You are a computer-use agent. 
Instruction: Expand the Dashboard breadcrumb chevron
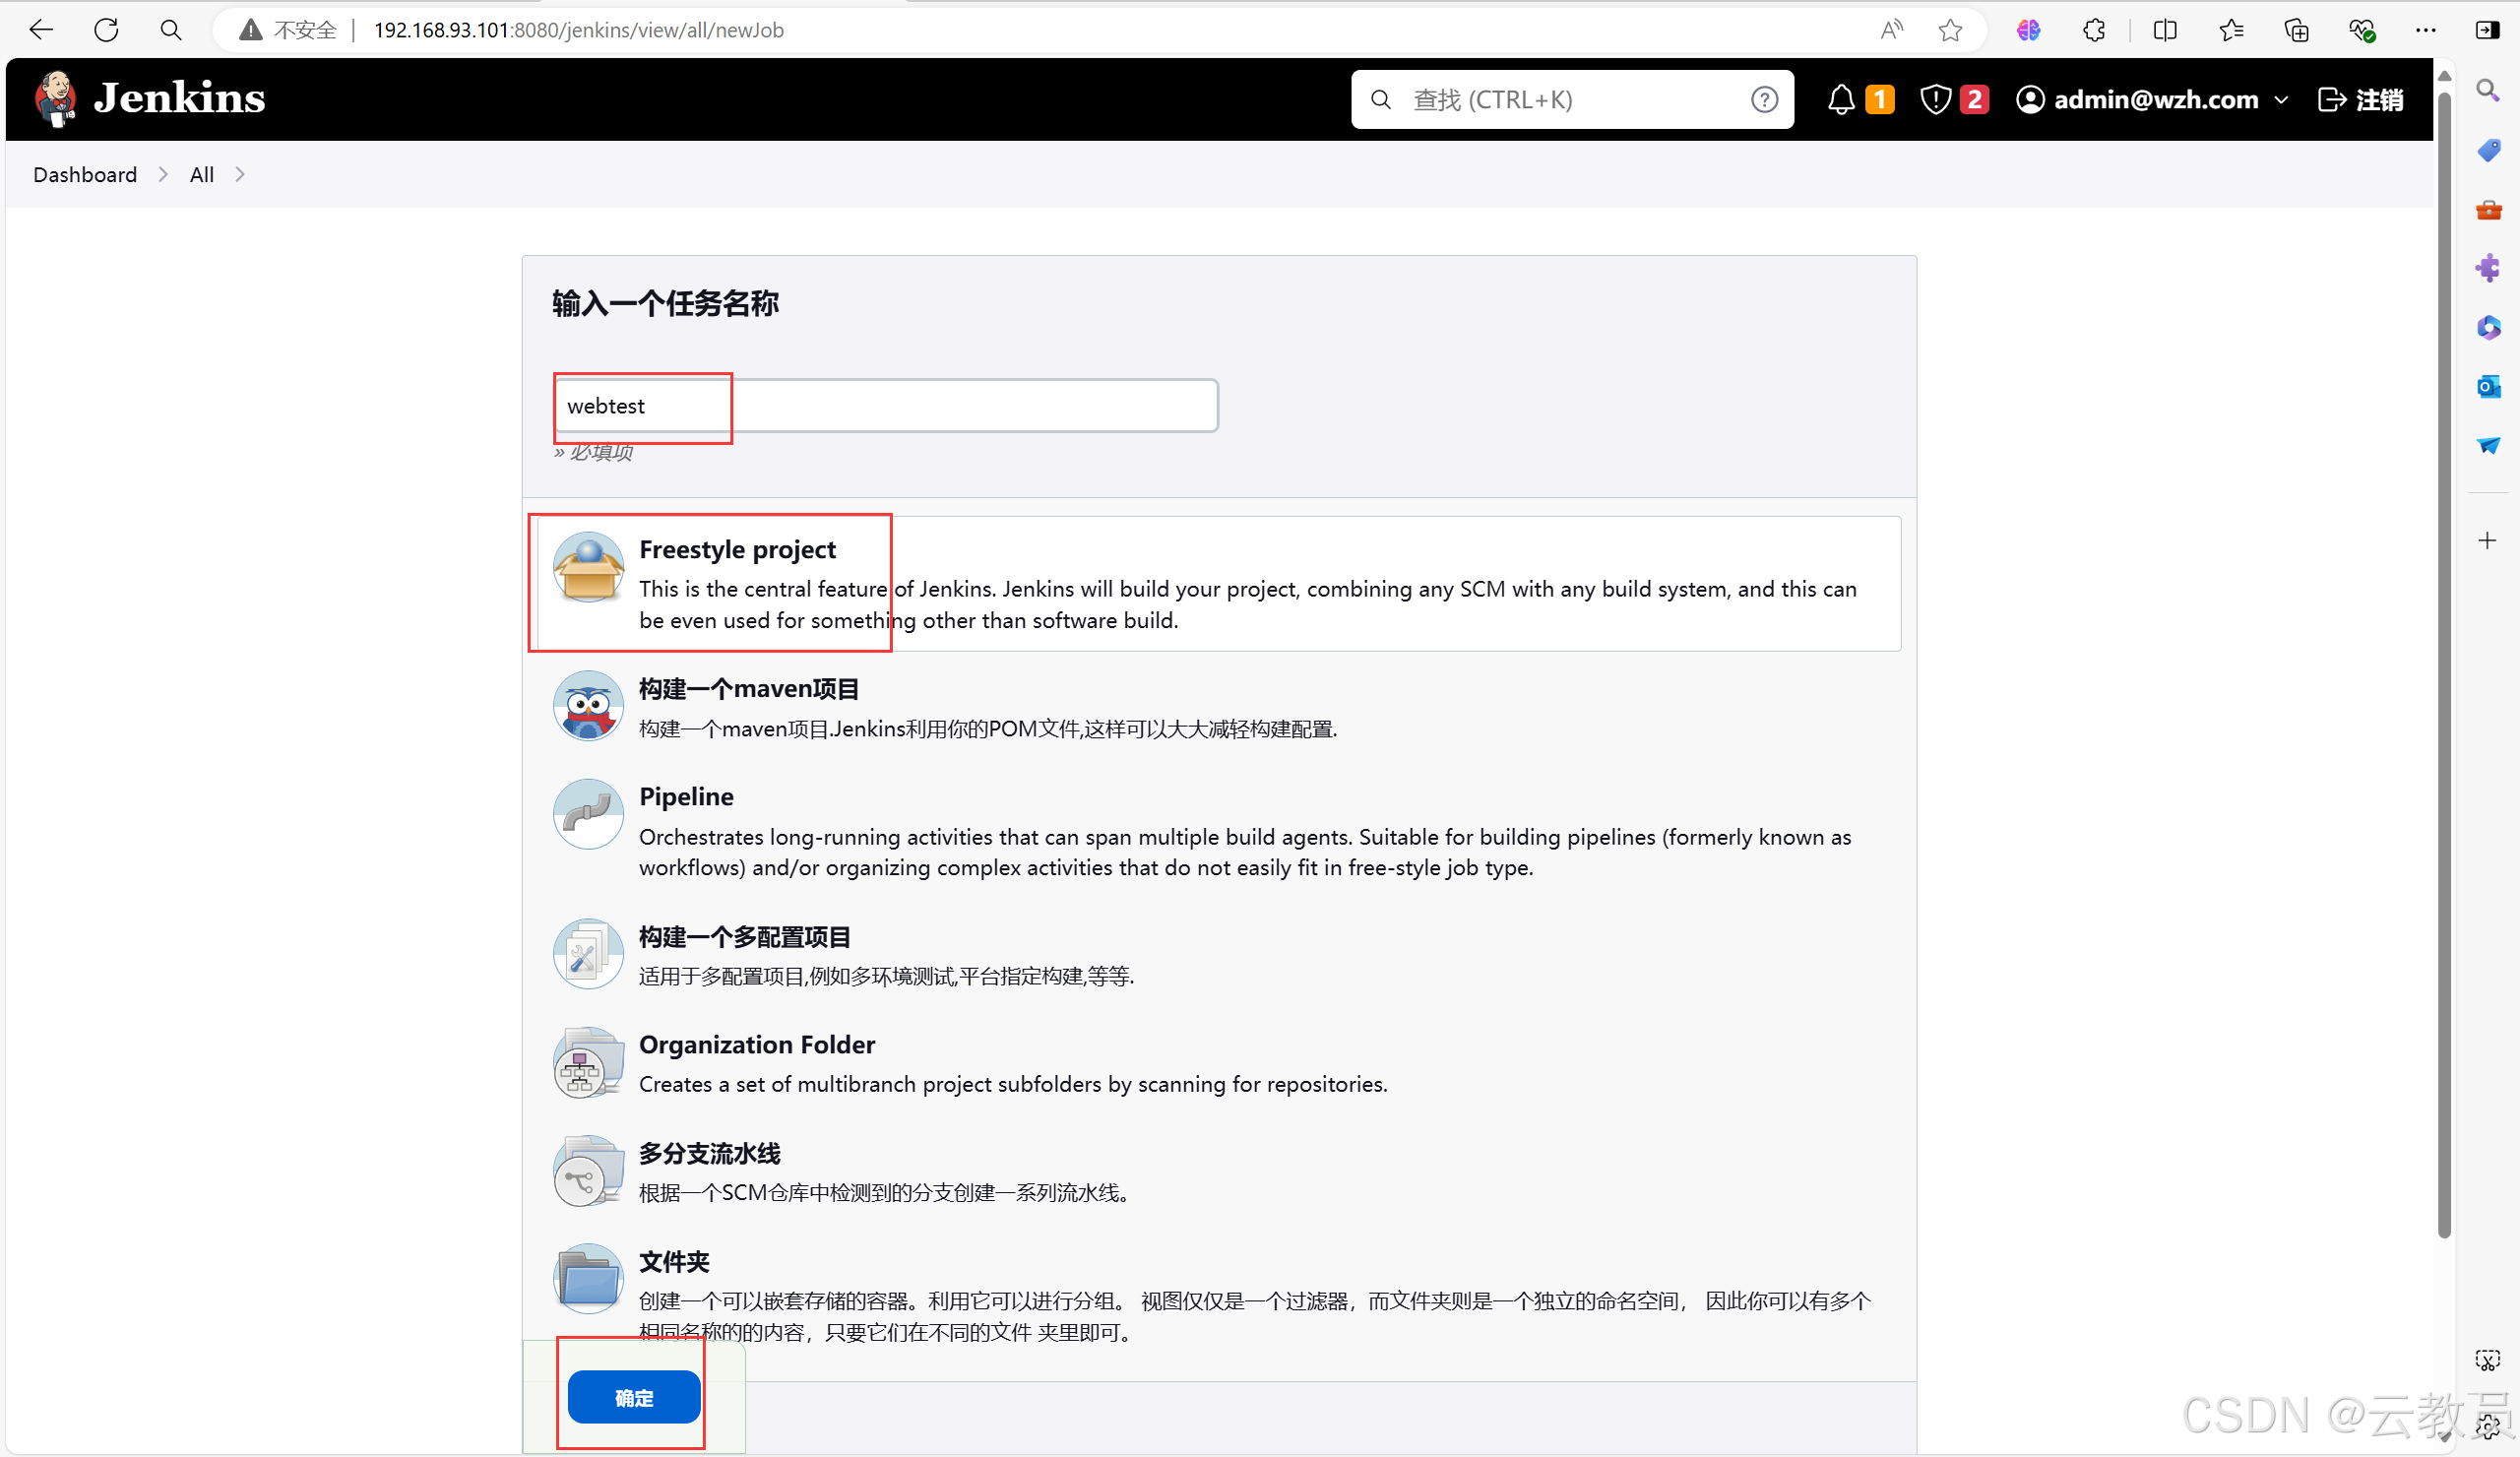163,174
